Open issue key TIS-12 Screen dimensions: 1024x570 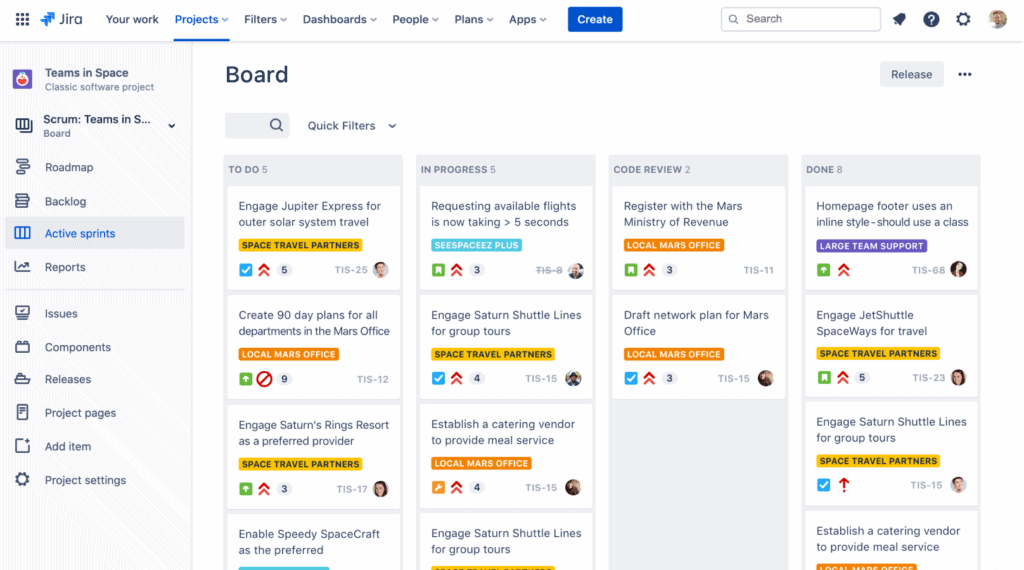(372, 379)
